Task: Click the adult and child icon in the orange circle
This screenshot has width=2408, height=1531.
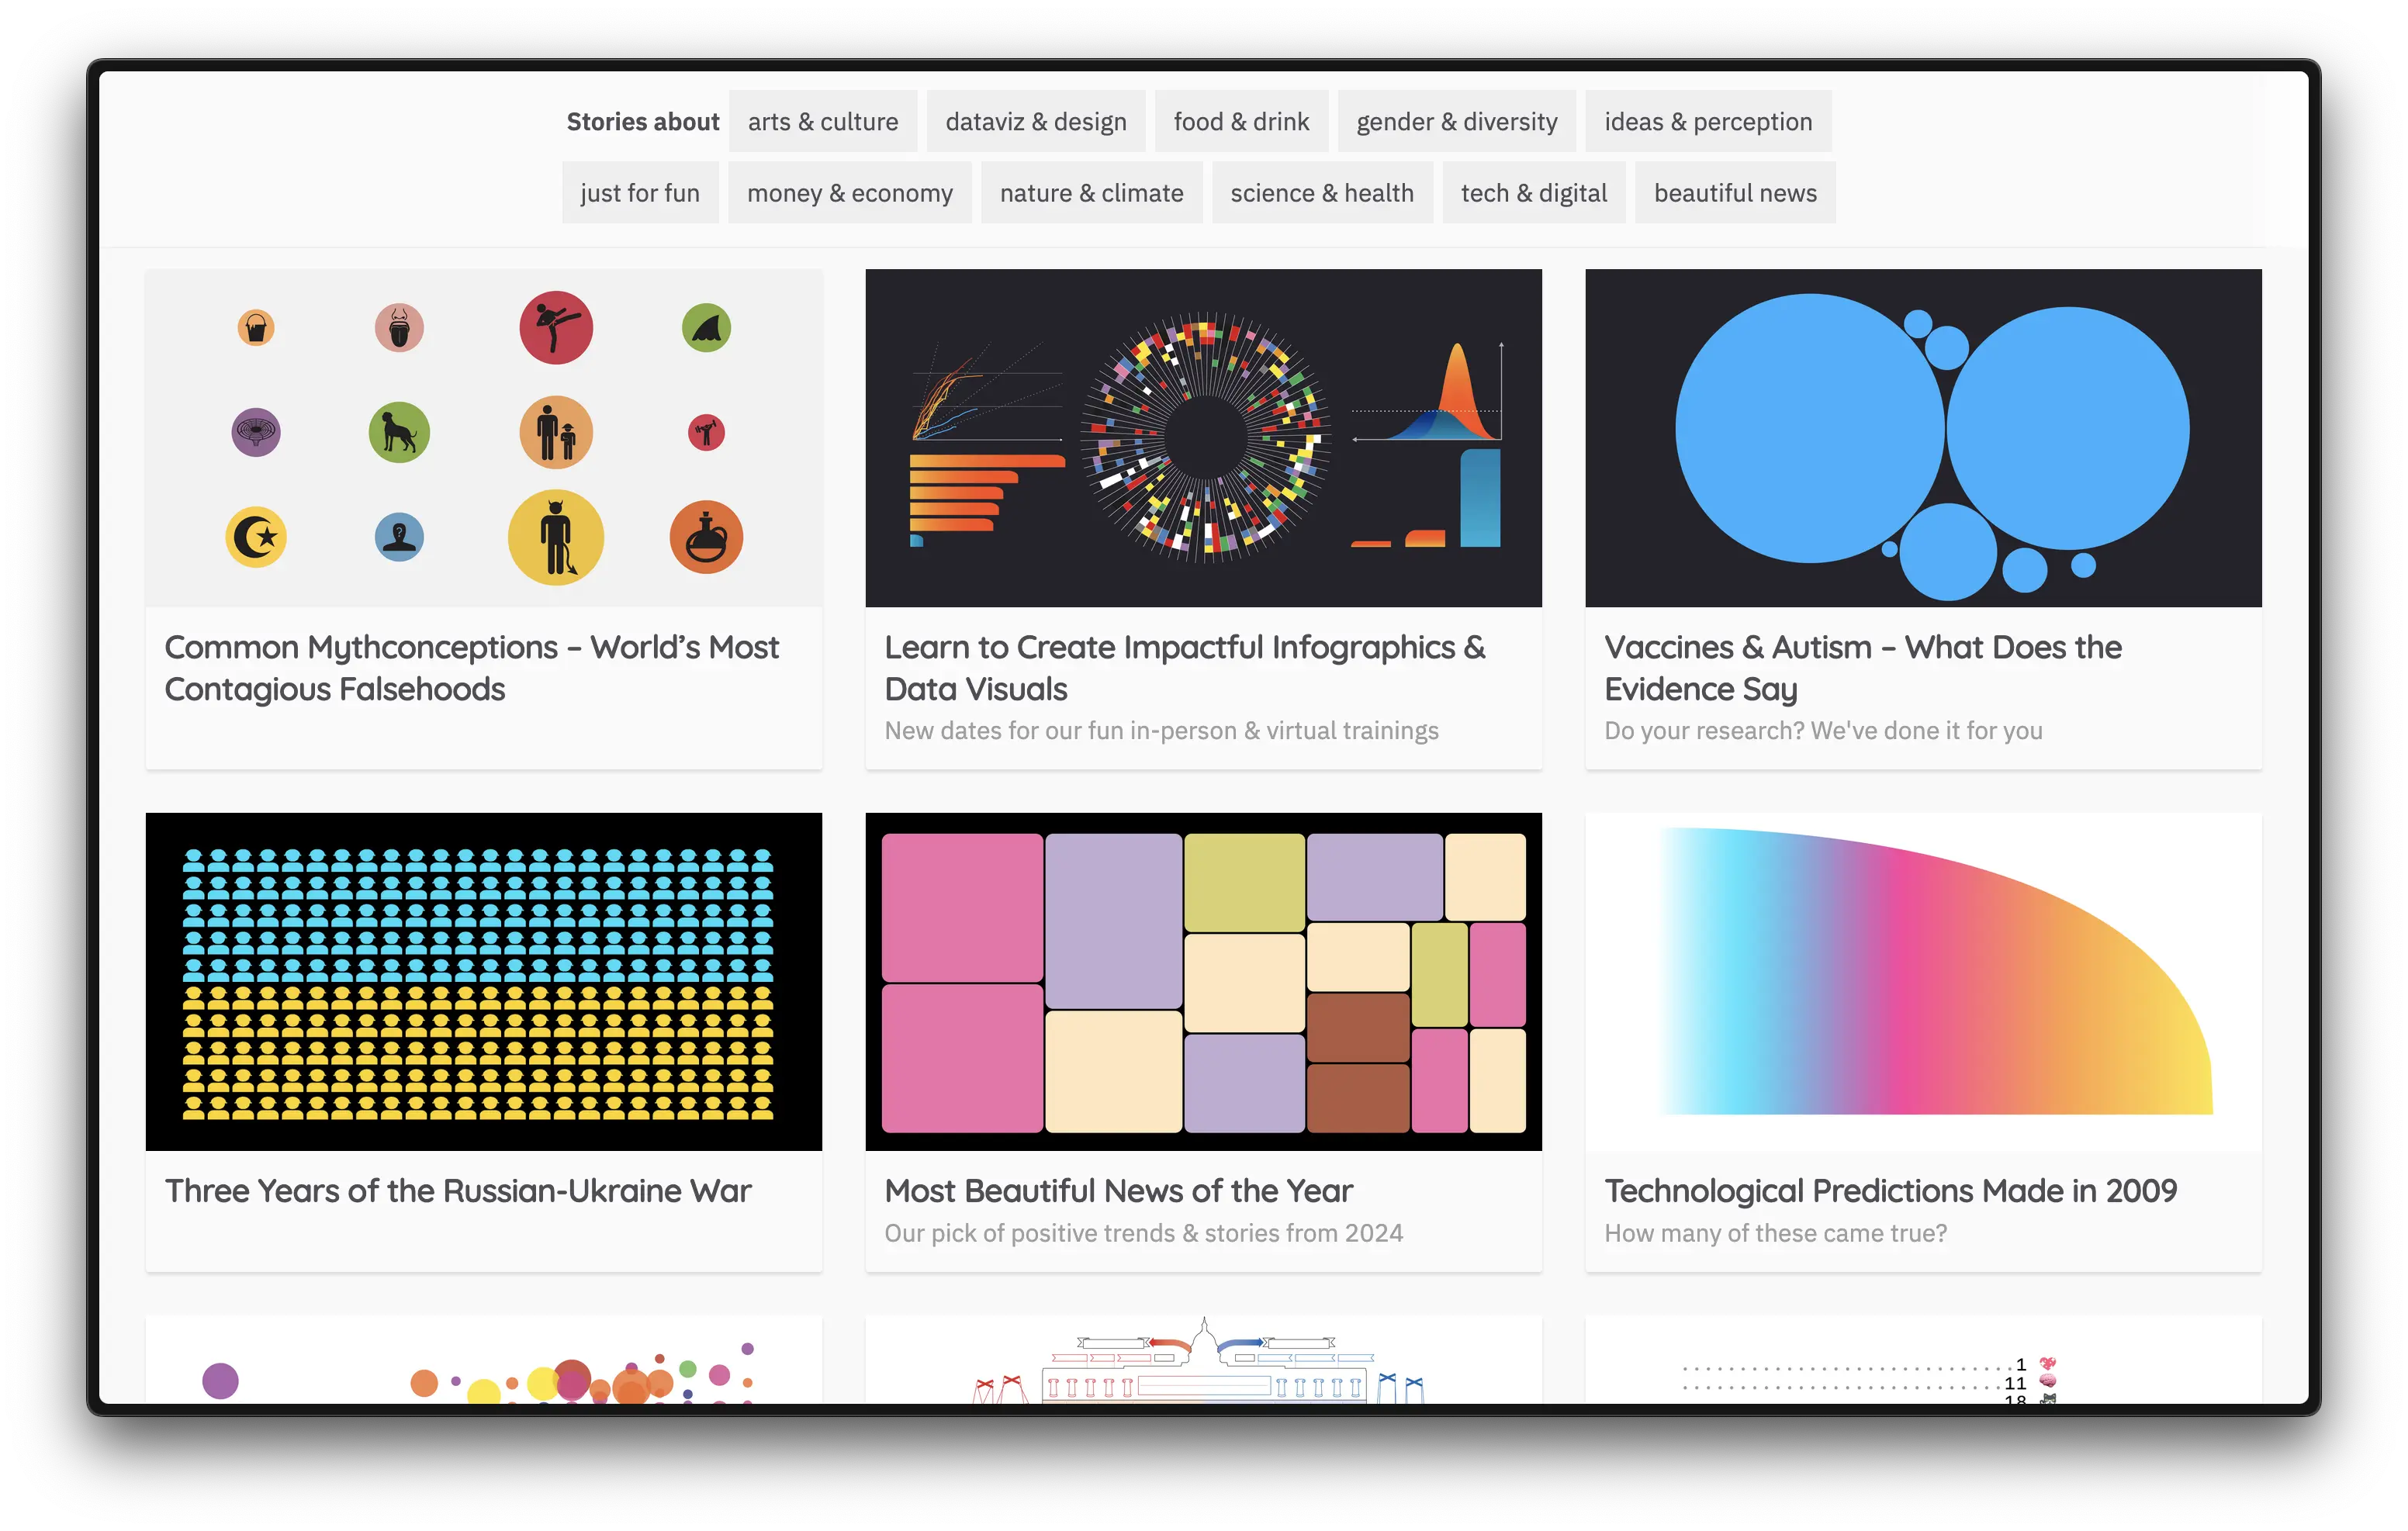Action: click(x=556, y=433)
